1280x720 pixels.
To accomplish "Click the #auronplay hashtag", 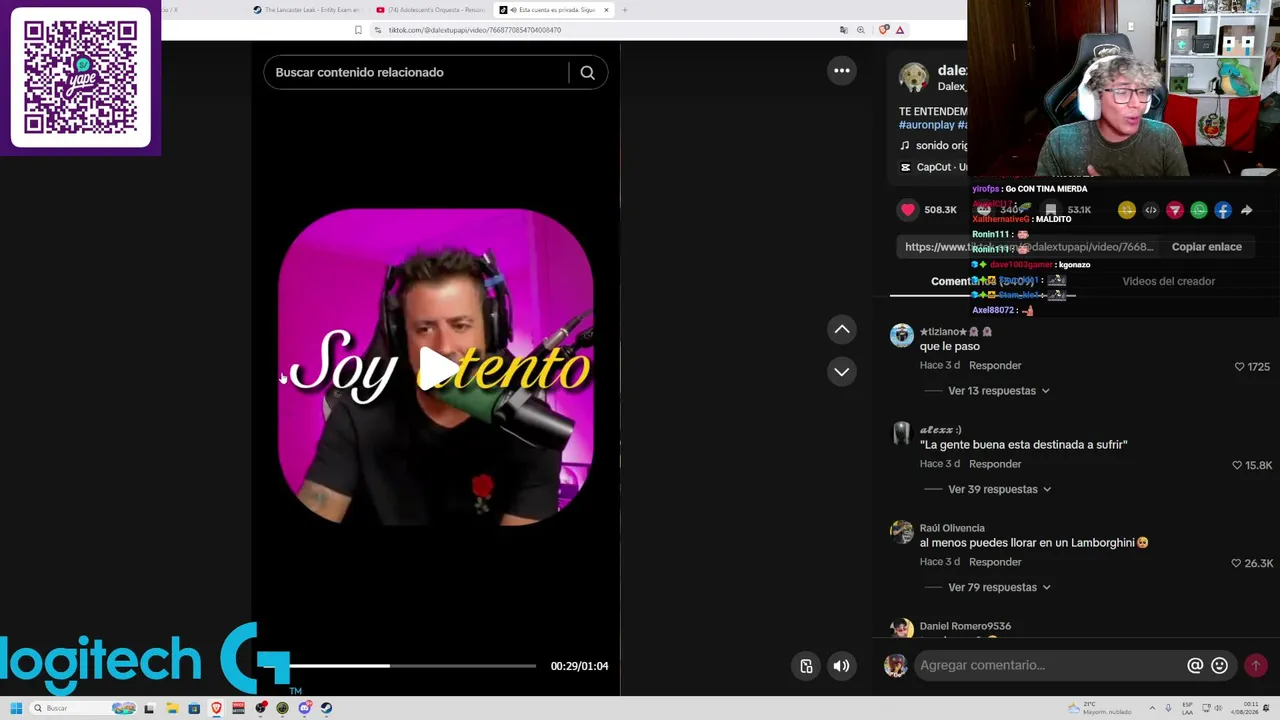I will (926, 125).
